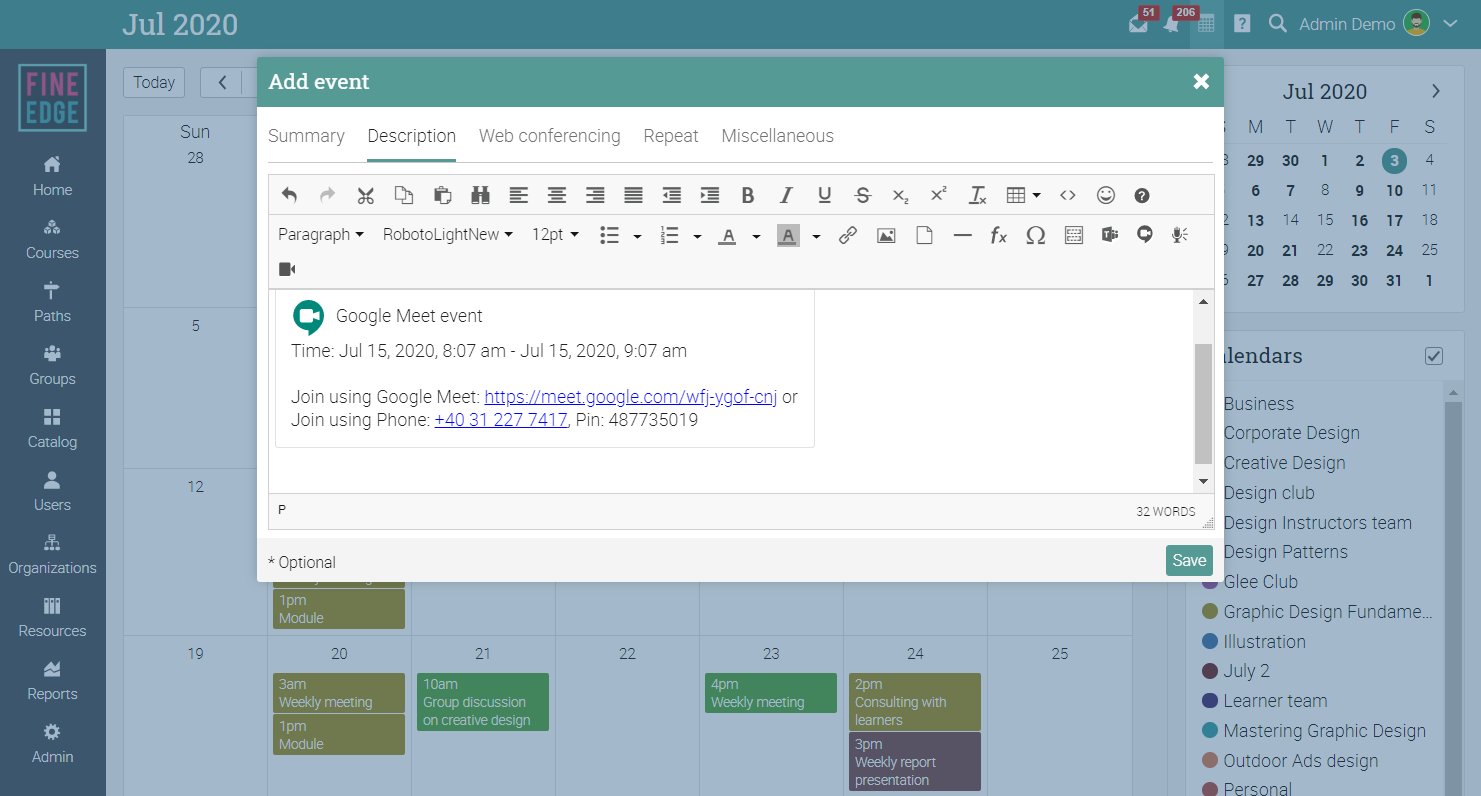1481x796 pixels.
Task: Apply subscript formatting
Action: pos(901,196)
